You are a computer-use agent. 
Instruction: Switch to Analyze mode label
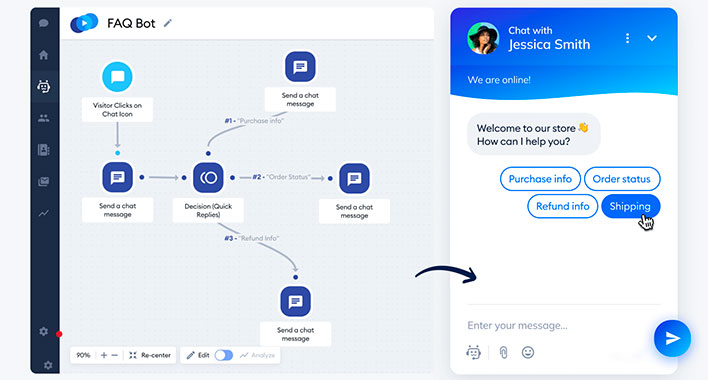click(x=257, y=355)
